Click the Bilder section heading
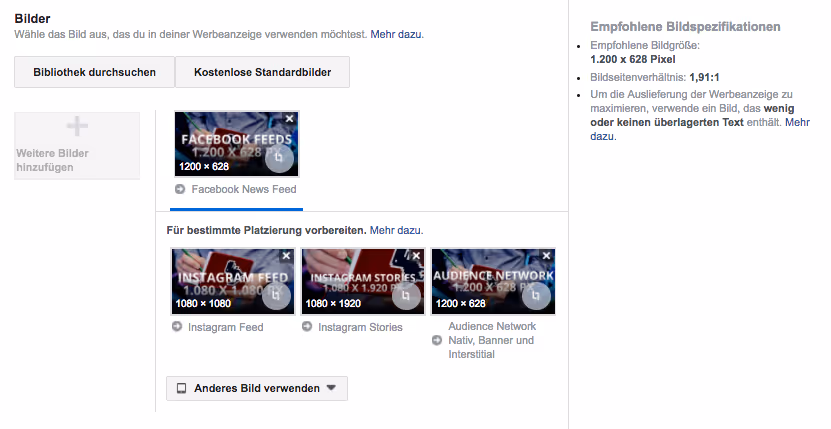 pyautogui.click(x=32, y=19)
